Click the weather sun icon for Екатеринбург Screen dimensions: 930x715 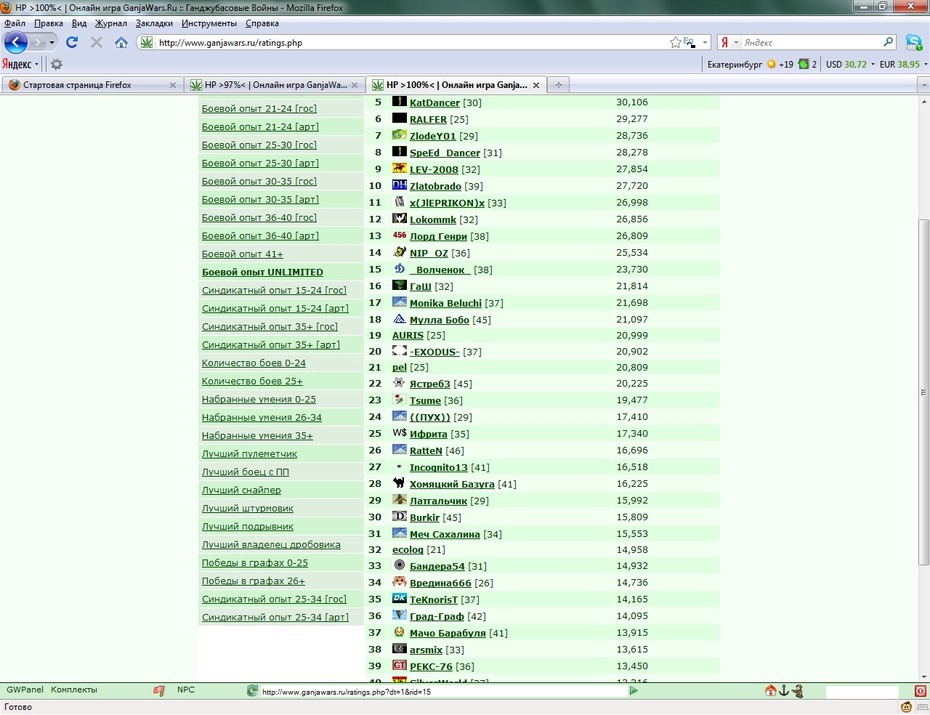point(771,64)
